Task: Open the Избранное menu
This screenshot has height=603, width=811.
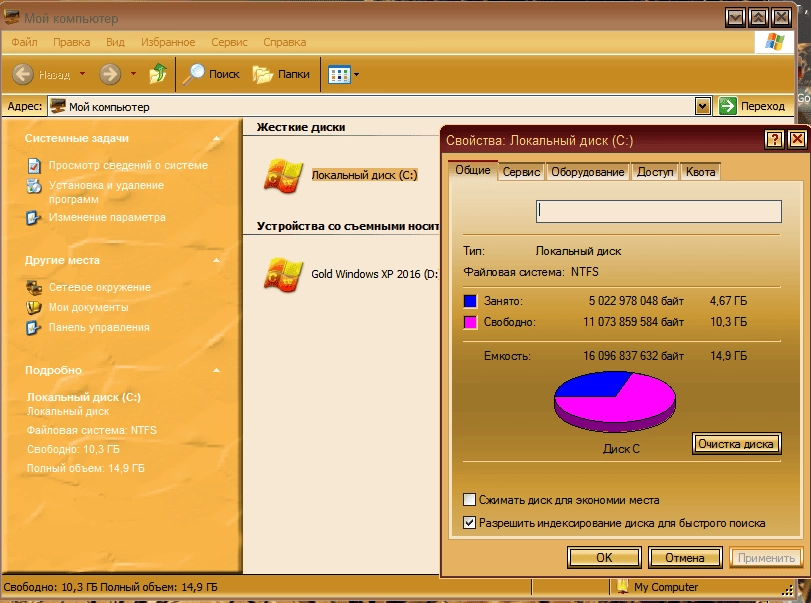Action: pos(168,42)
